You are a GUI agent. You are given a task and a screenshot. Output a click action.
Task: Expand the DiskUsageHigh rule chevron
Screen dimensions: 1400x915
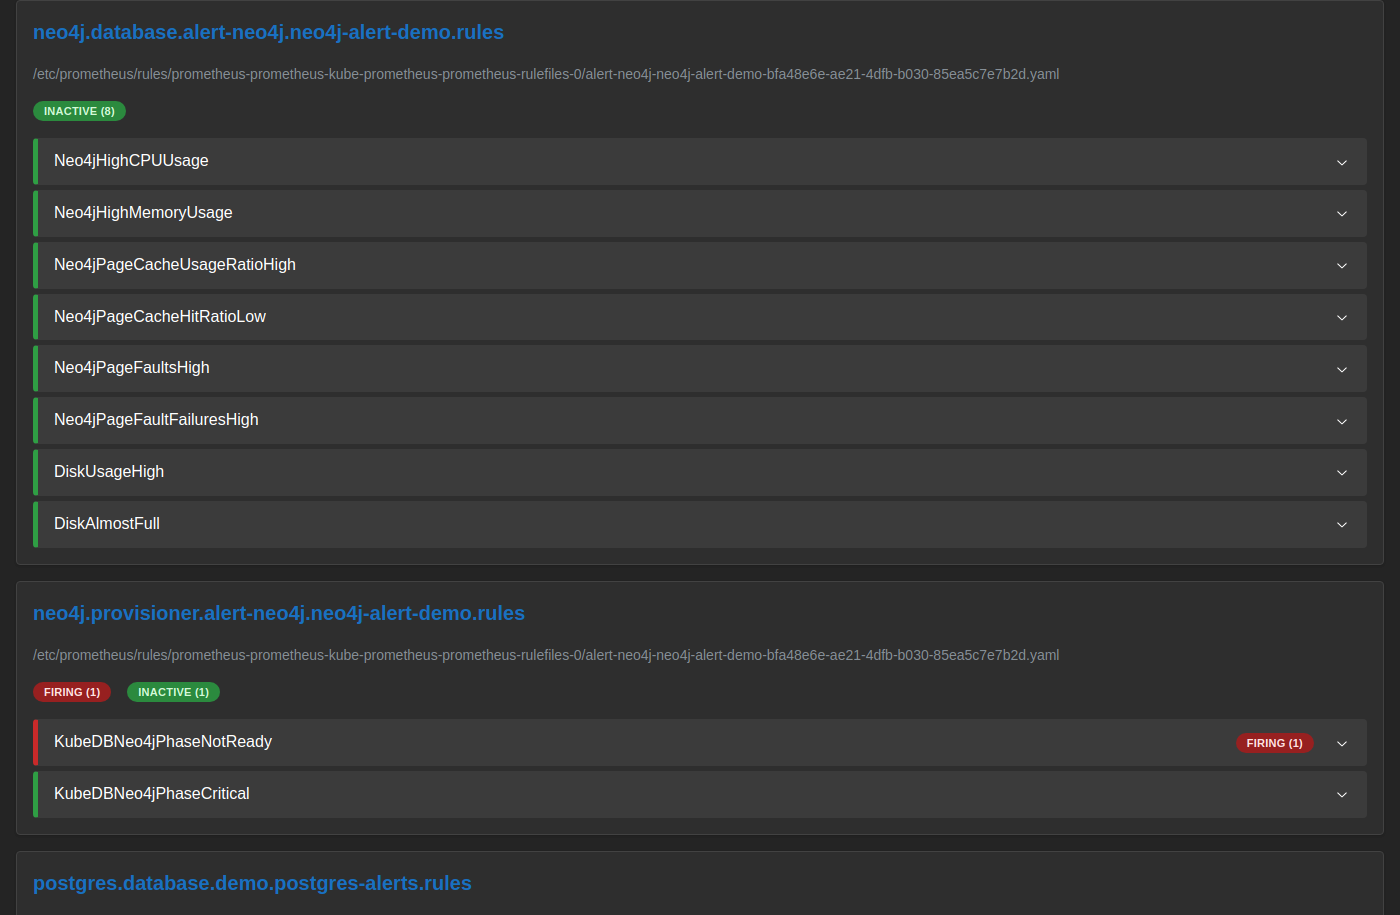coord(1342,472)
